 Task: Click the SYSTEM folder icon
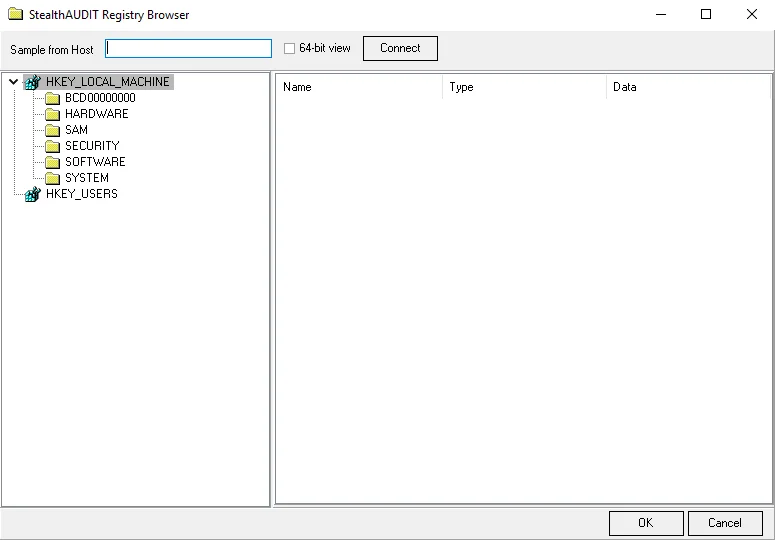click(52, 178)
